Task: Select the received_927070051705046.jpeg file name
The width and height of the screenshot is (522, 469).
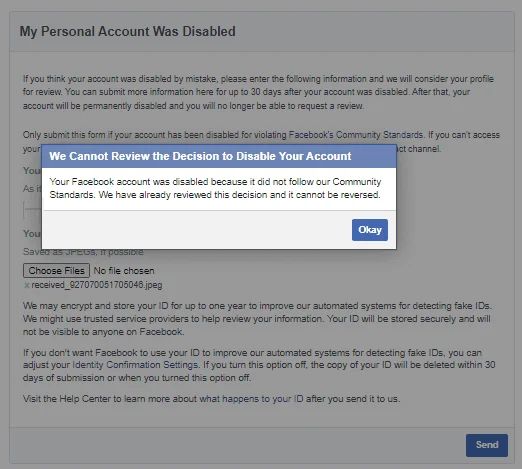Action: [x=97, y=285]
